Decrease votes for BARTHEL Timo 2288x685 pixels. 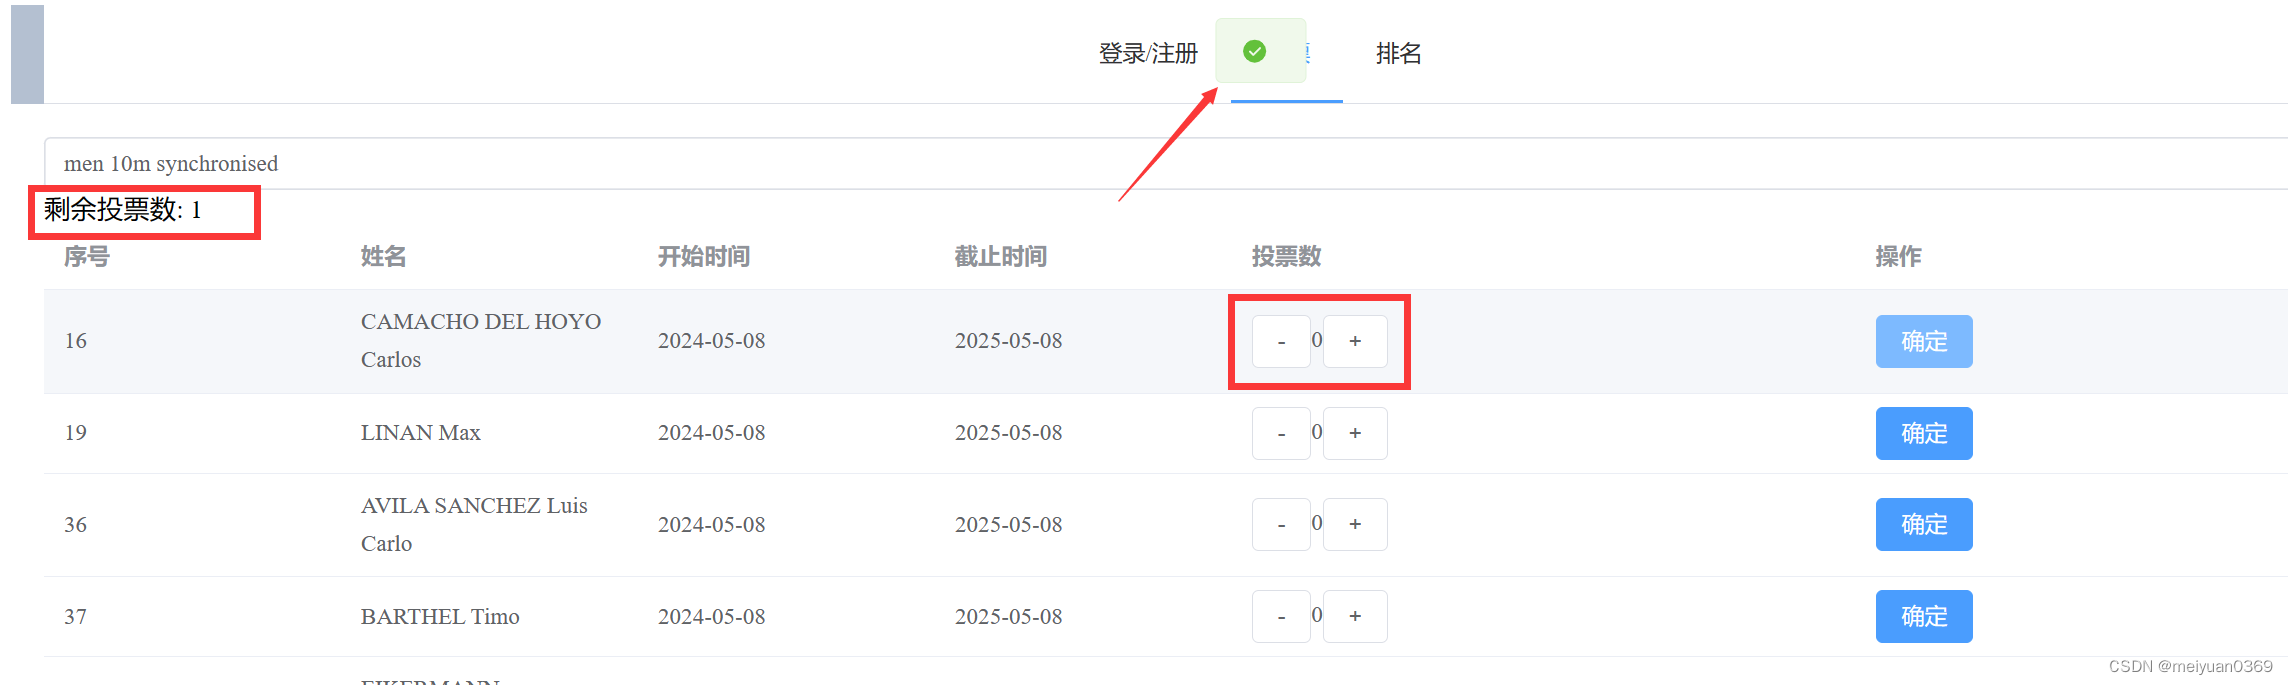pyautogui.click(x=1281, y=616)
